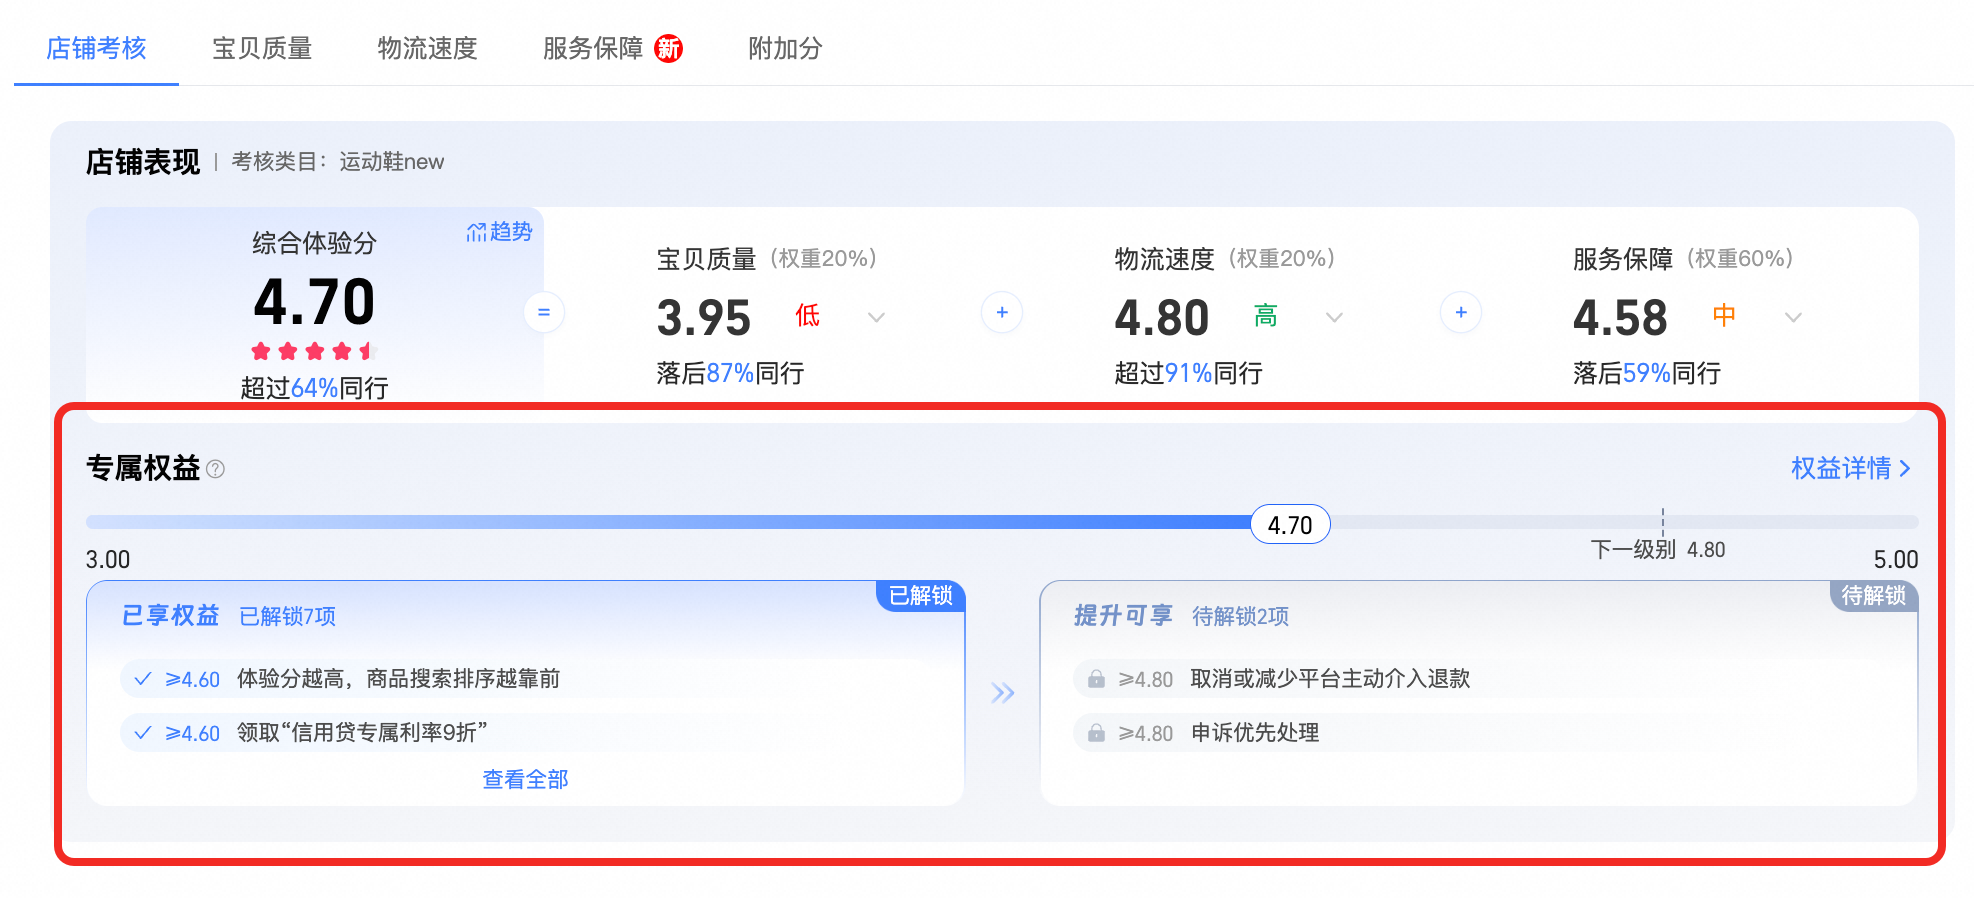Click lock icon beside 取消或减少平台主动介入退款
The height and width of the screenshot is (898, 1974).
click(1096, 679)
